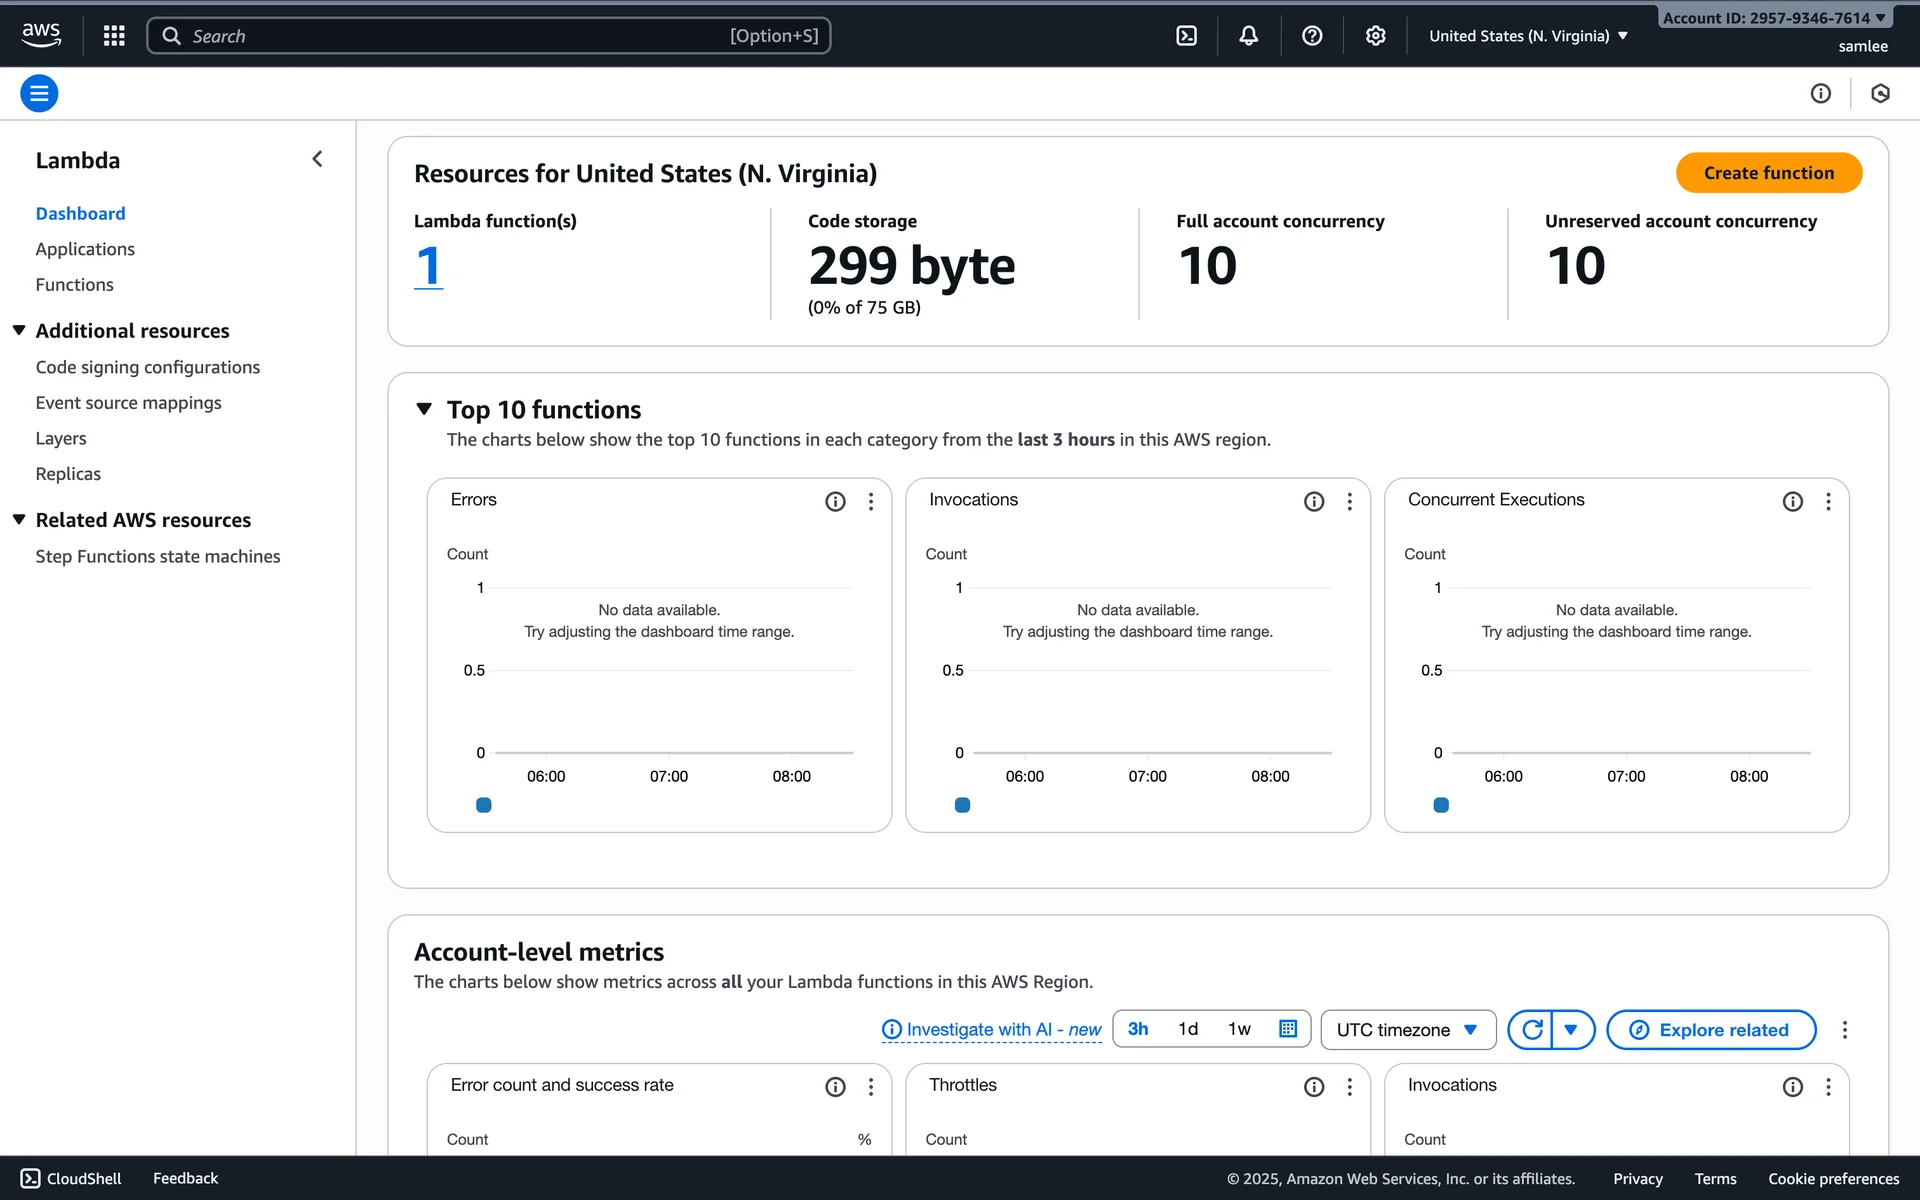Open the AWS services grid menu
1920x1200 pixels.
(114, 36)
